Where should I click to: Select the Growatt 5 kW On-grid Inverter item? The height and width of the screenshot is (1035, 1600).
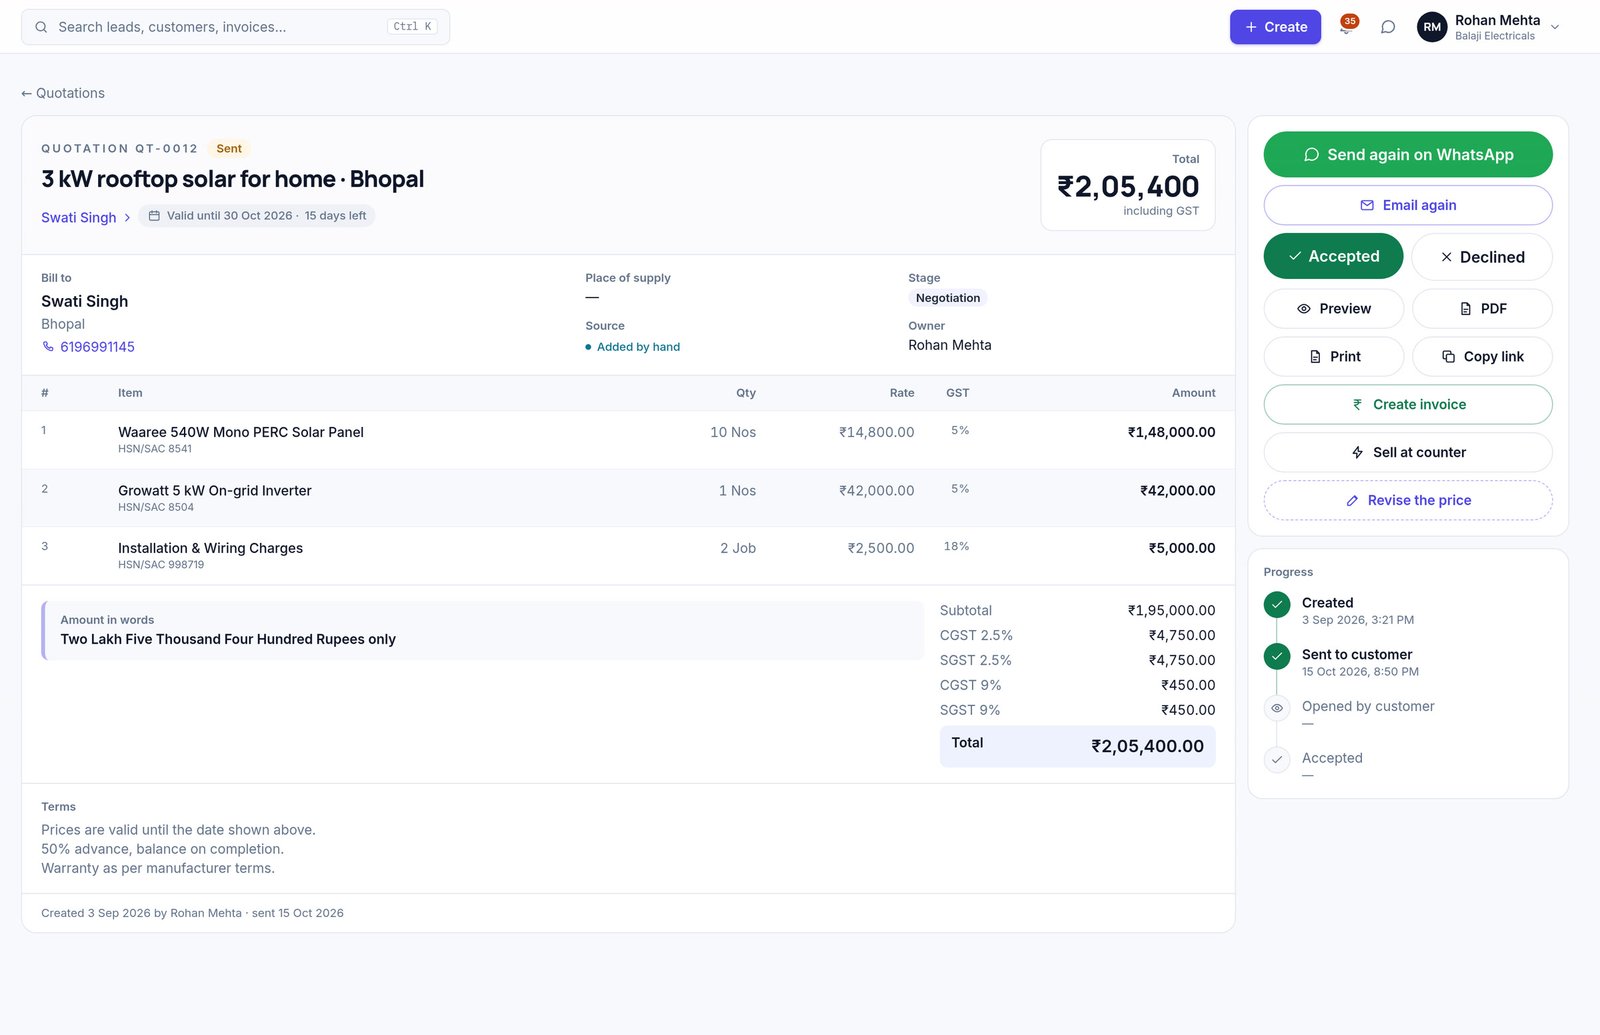[215, 491]
